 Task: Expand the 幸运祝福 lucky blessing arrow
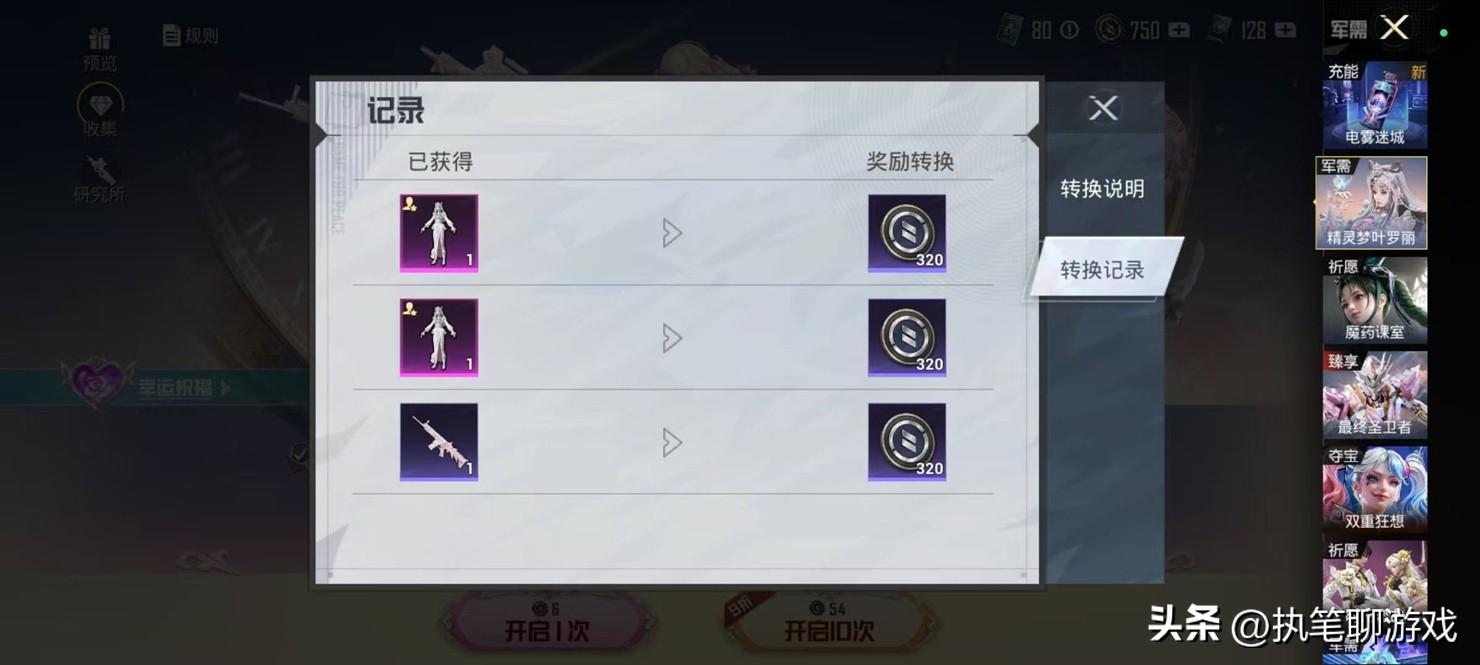[226, 387]
